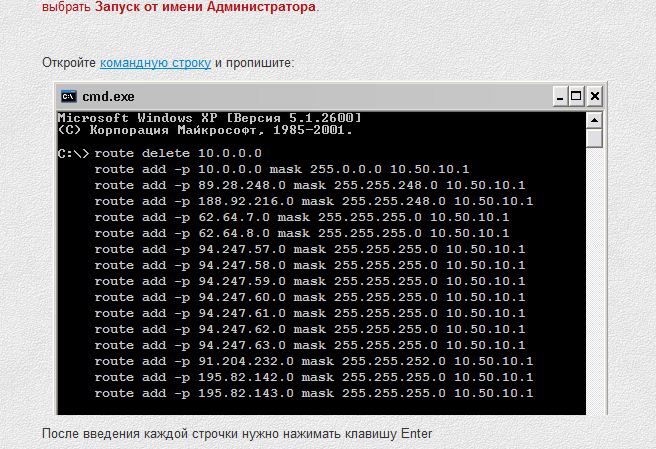Click the route line for 89.28.248.0

coord(310,185)
